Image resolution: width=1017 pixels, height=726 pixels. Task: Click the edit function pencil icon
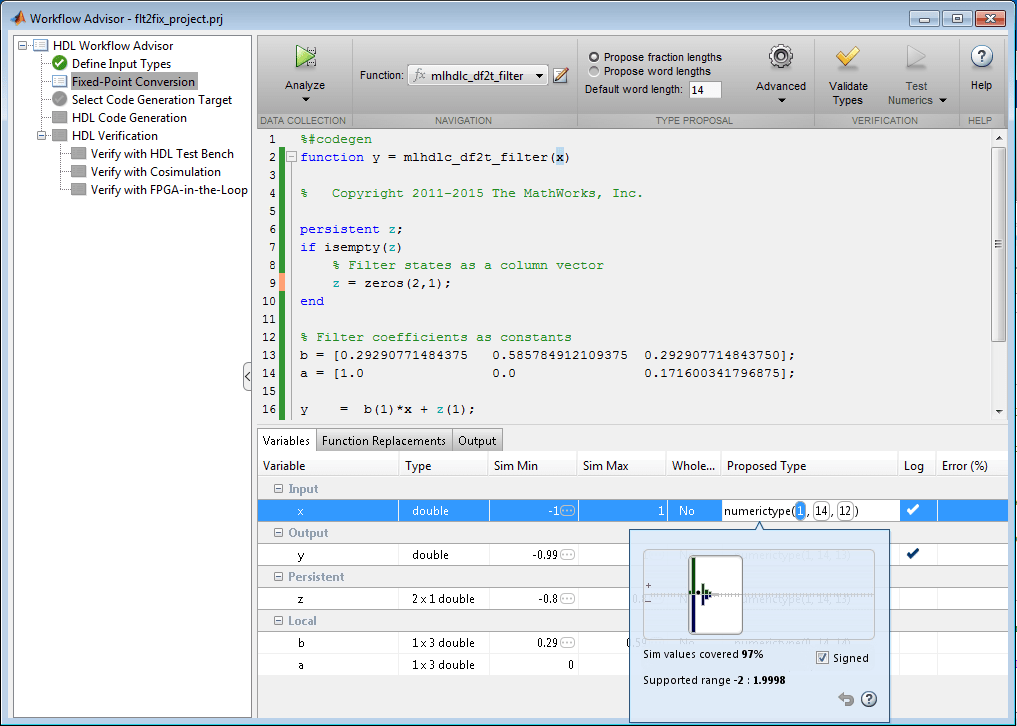coord(561,75)
